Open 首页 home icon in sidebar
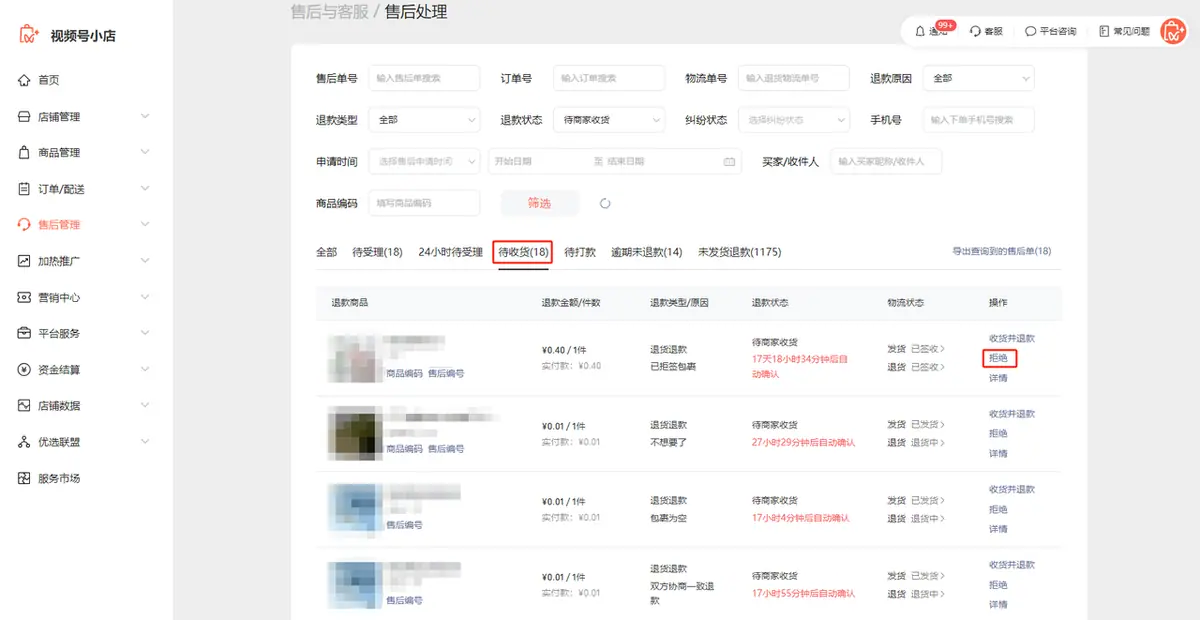Screen dimensions: 1200x620 [24, 80]
